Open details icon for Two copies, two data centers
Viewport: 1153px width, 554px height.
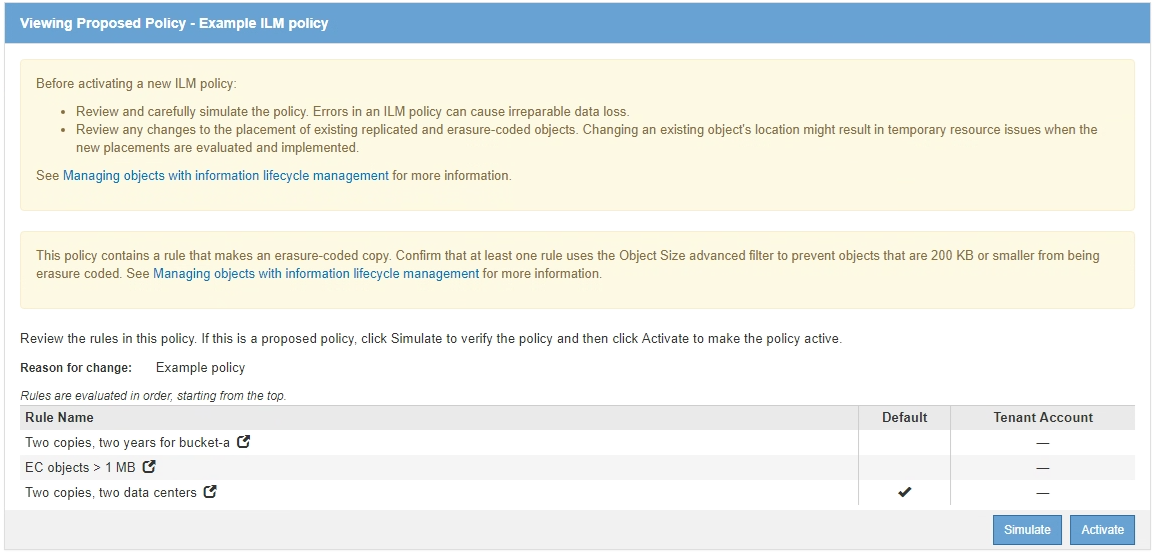(x=210, y=492)
